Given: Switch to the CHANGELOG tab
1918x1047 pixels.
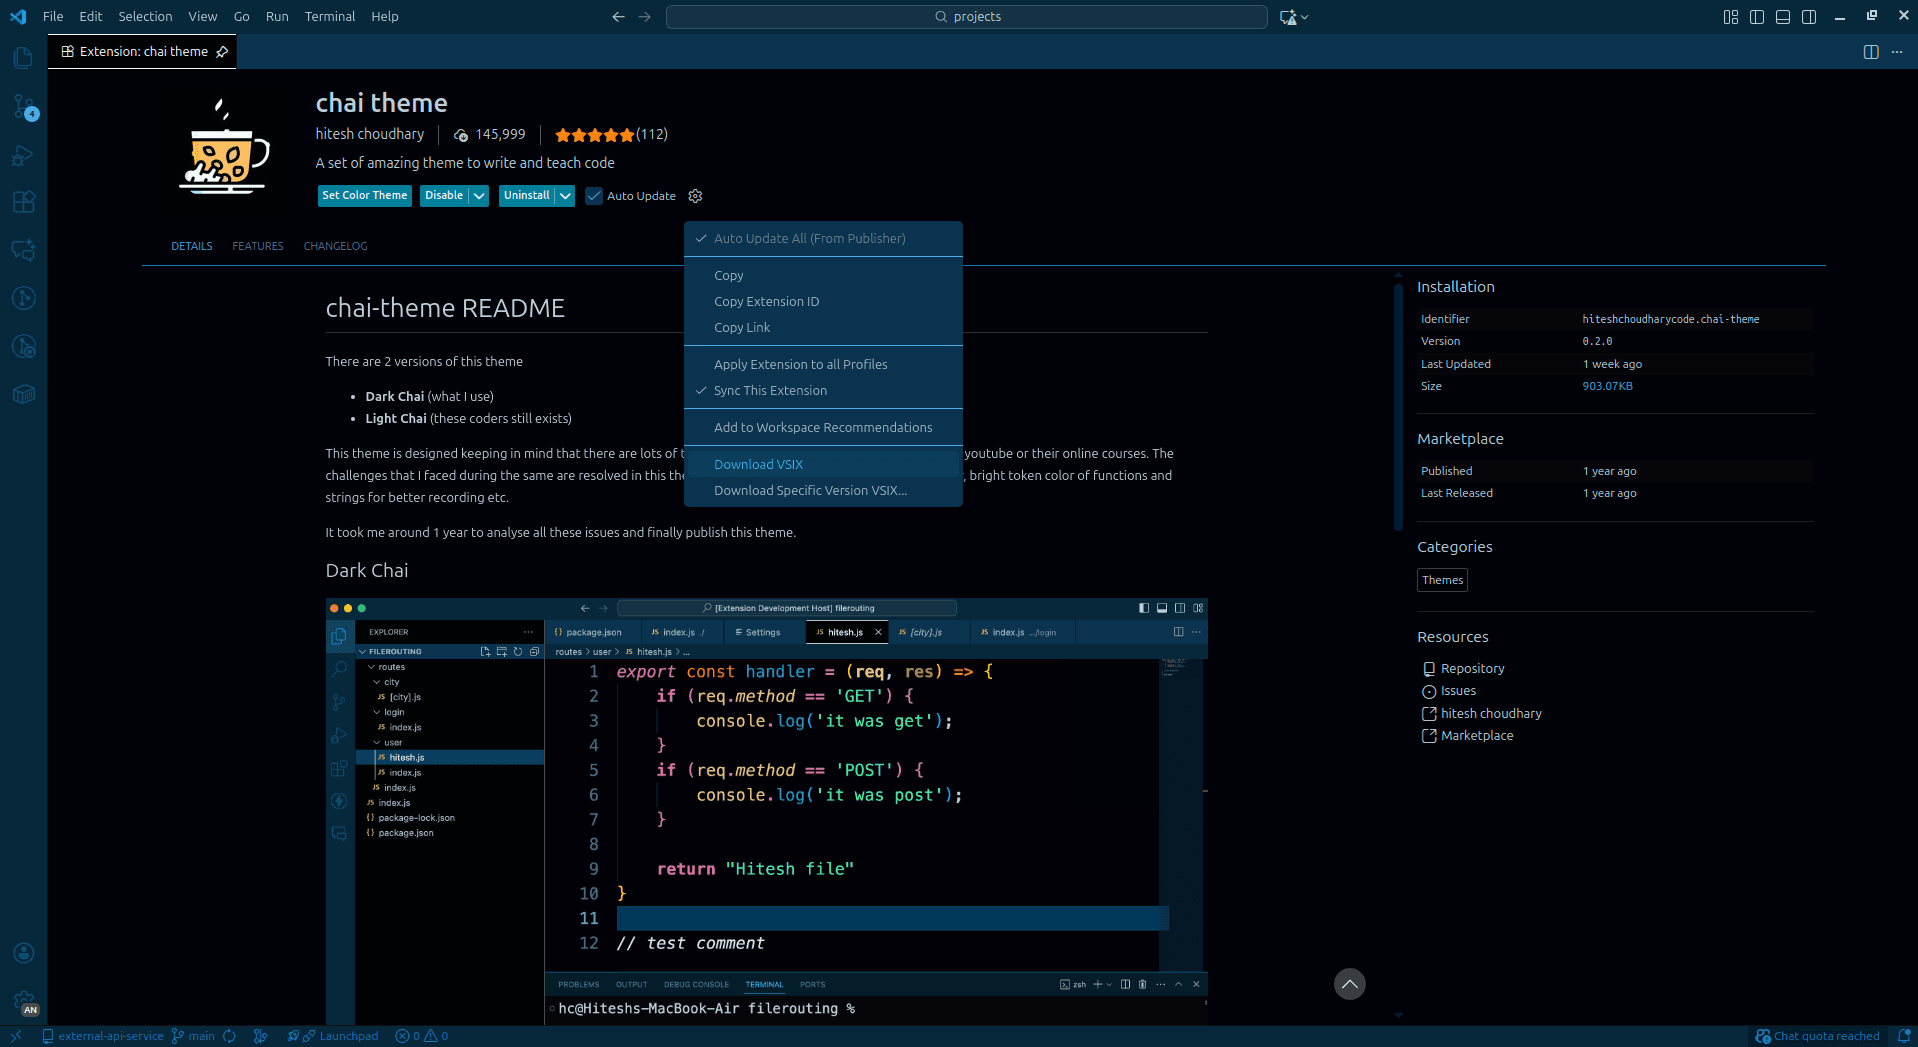Looking at the screenshot, I should click(x=335, y=246).
